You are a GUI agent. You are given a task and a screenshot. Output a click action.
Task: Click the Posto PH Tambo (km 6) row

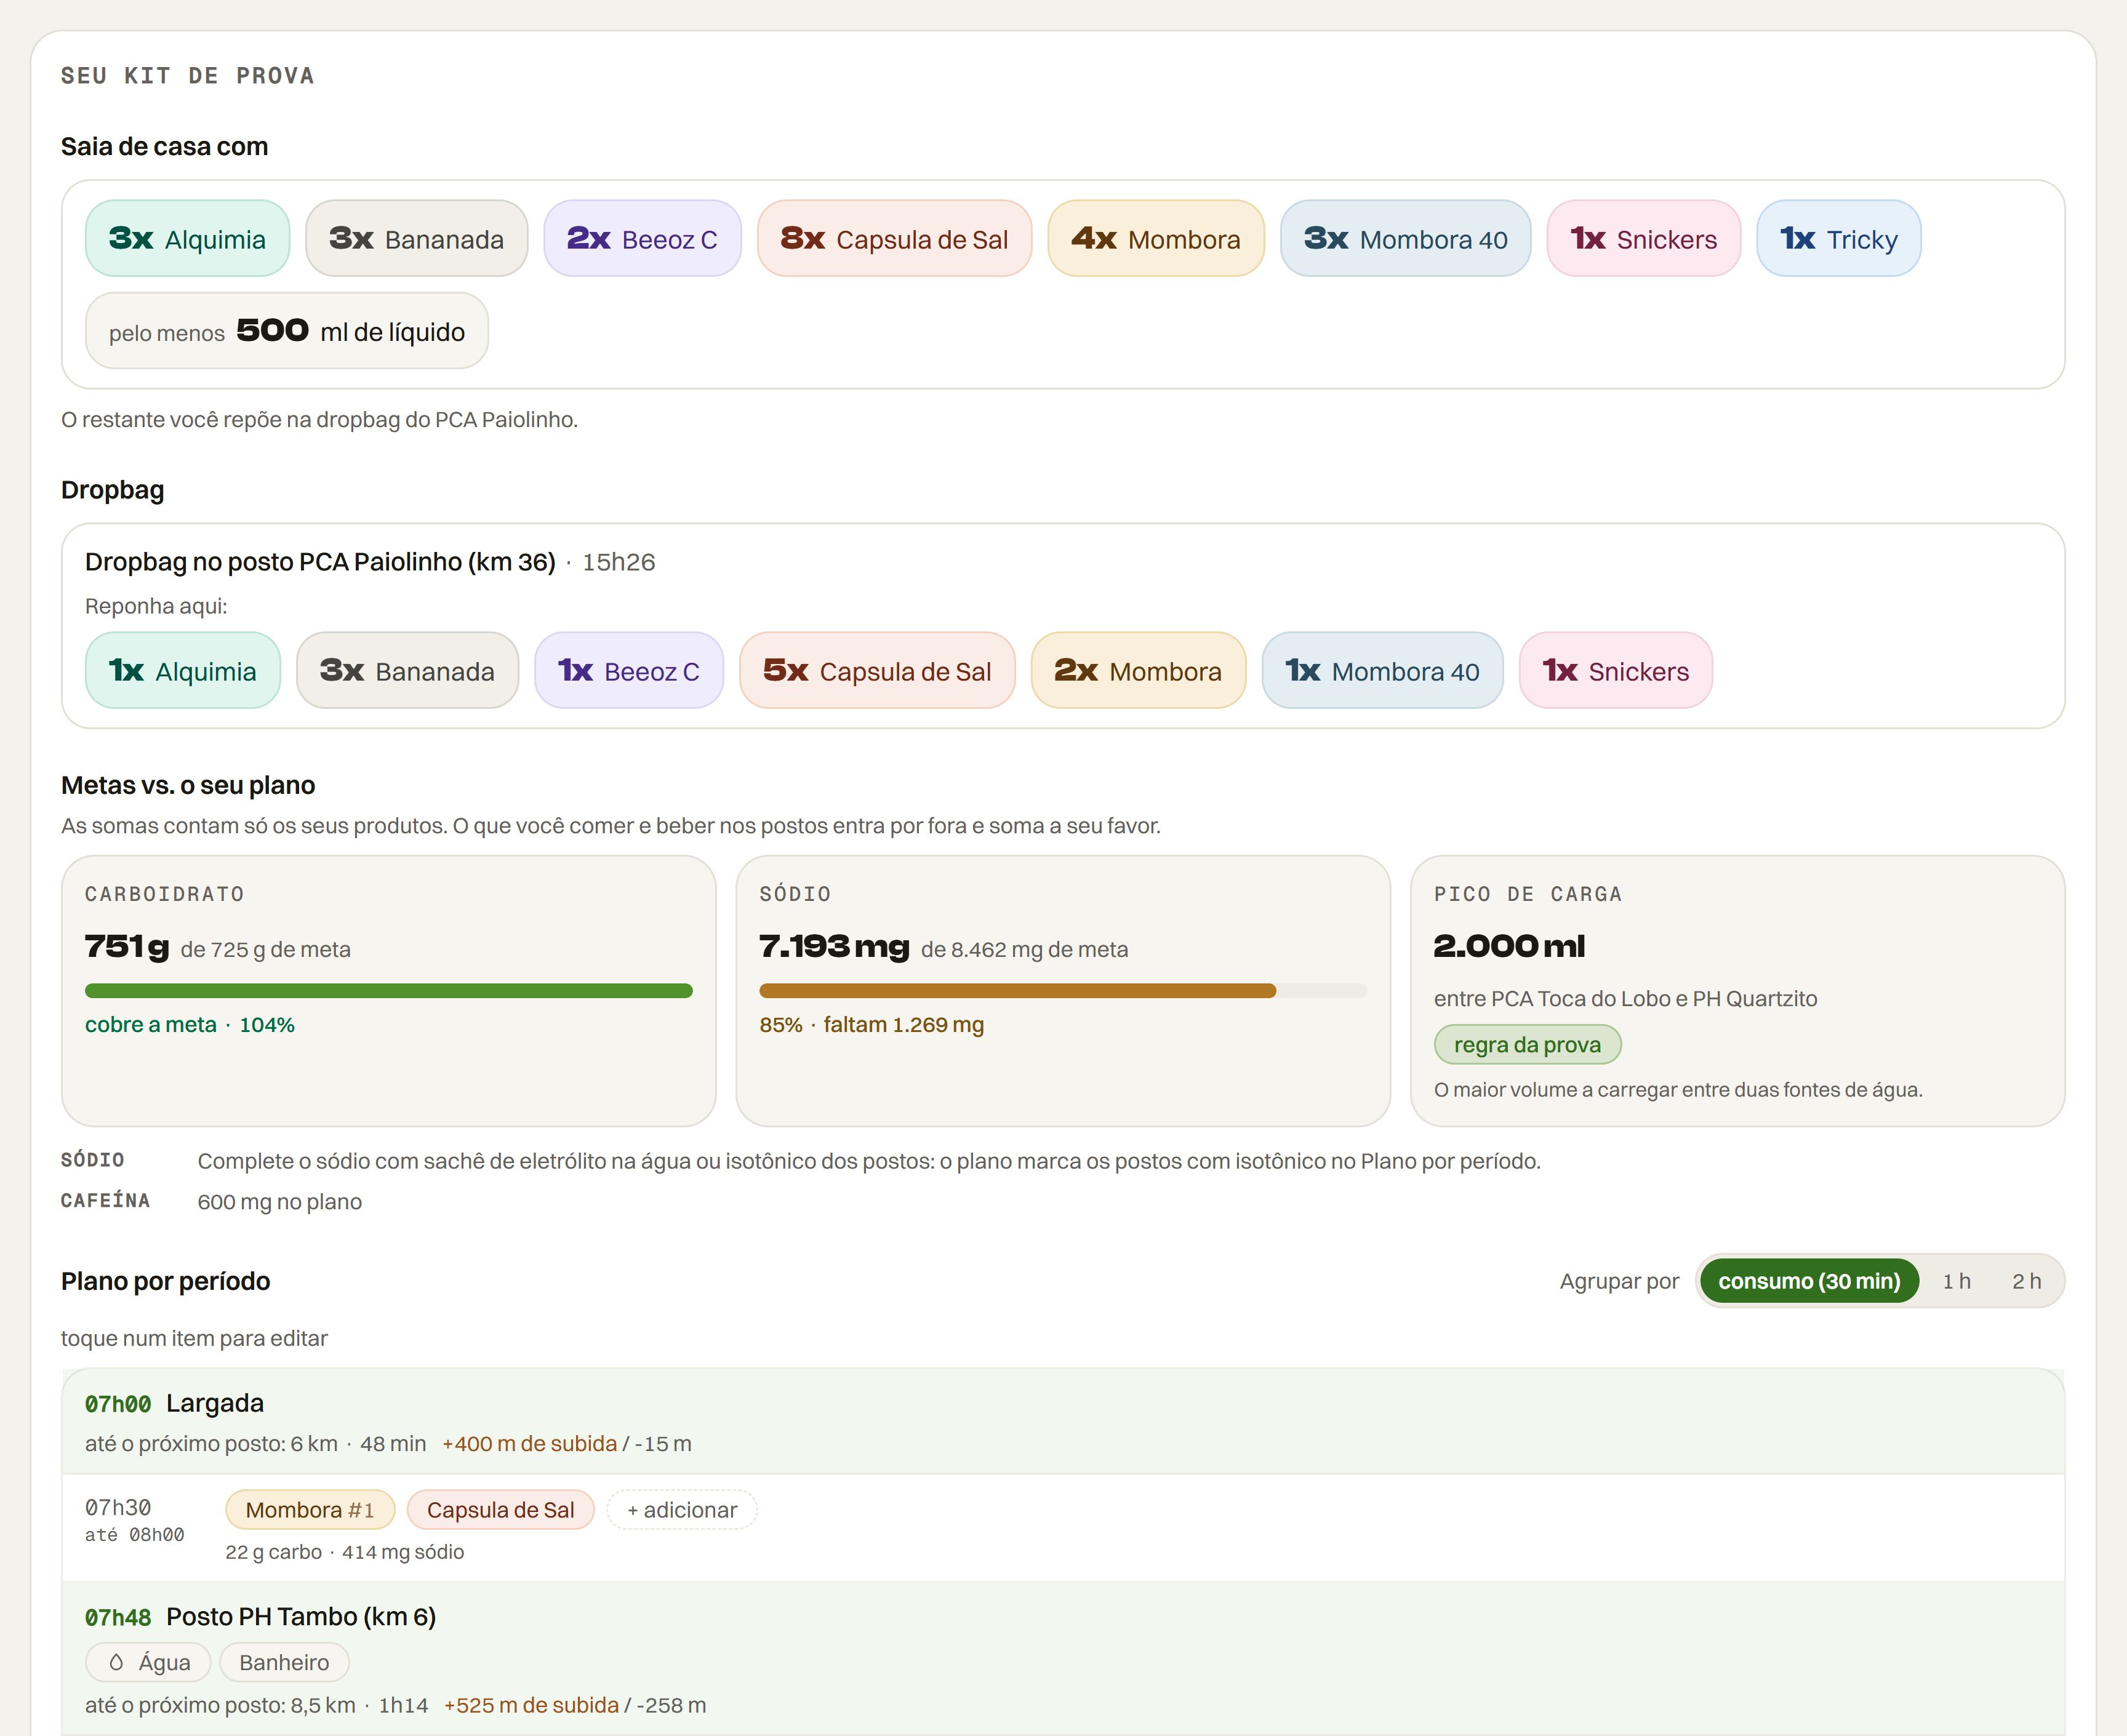1063,1658
